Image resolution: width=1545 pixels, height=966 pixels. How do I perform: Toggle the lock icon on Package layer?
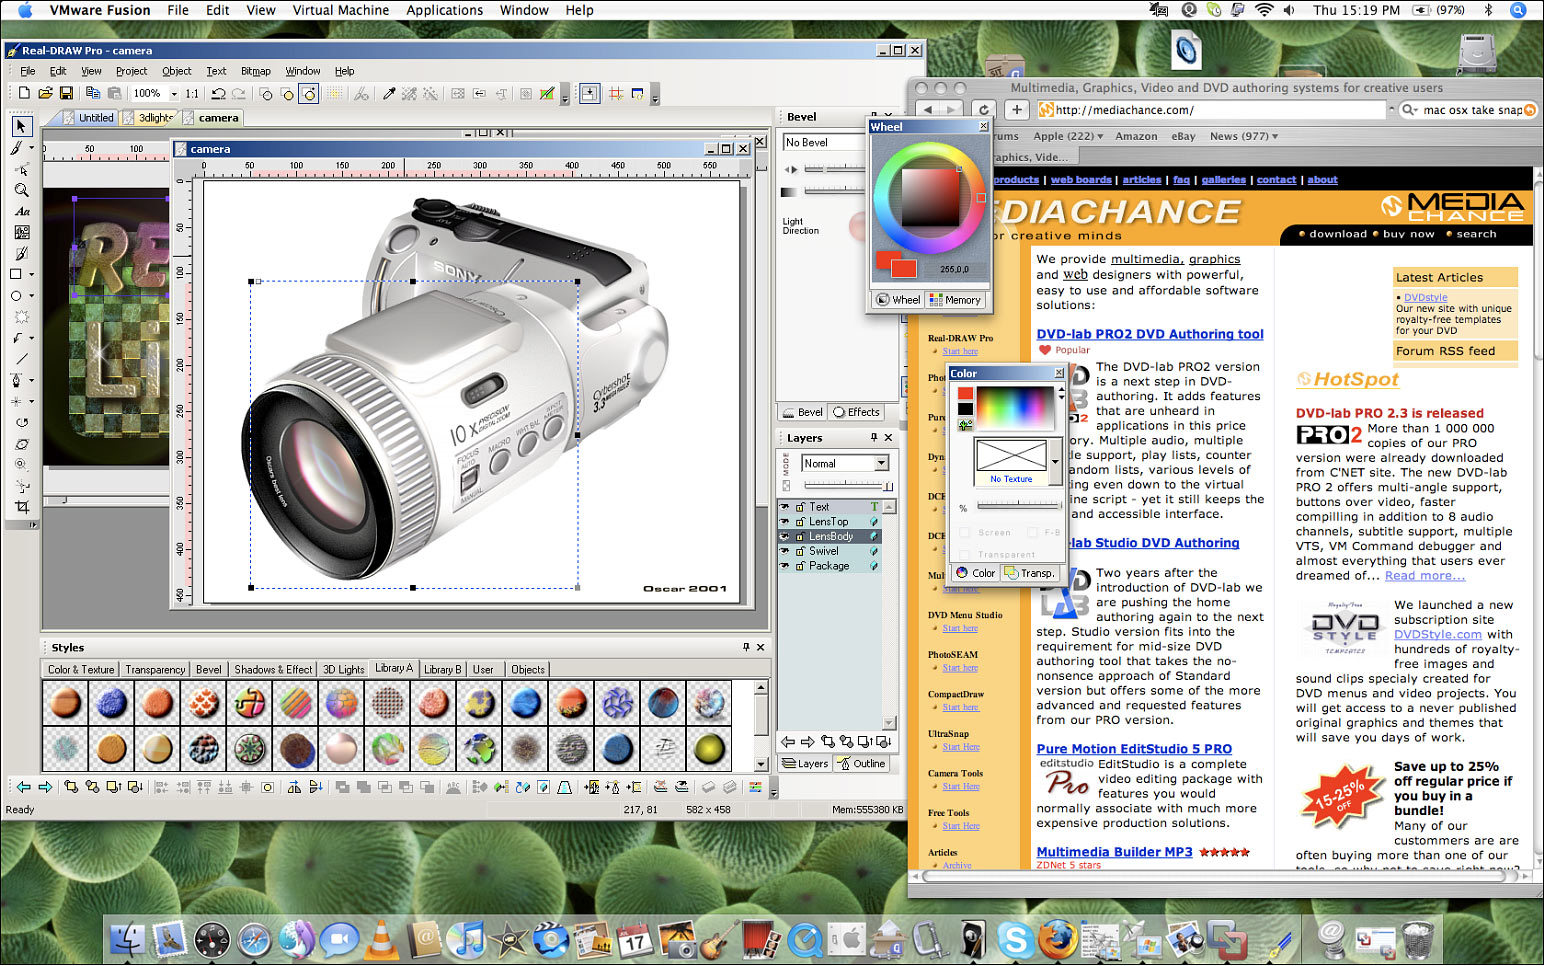[x=801, y=566]
